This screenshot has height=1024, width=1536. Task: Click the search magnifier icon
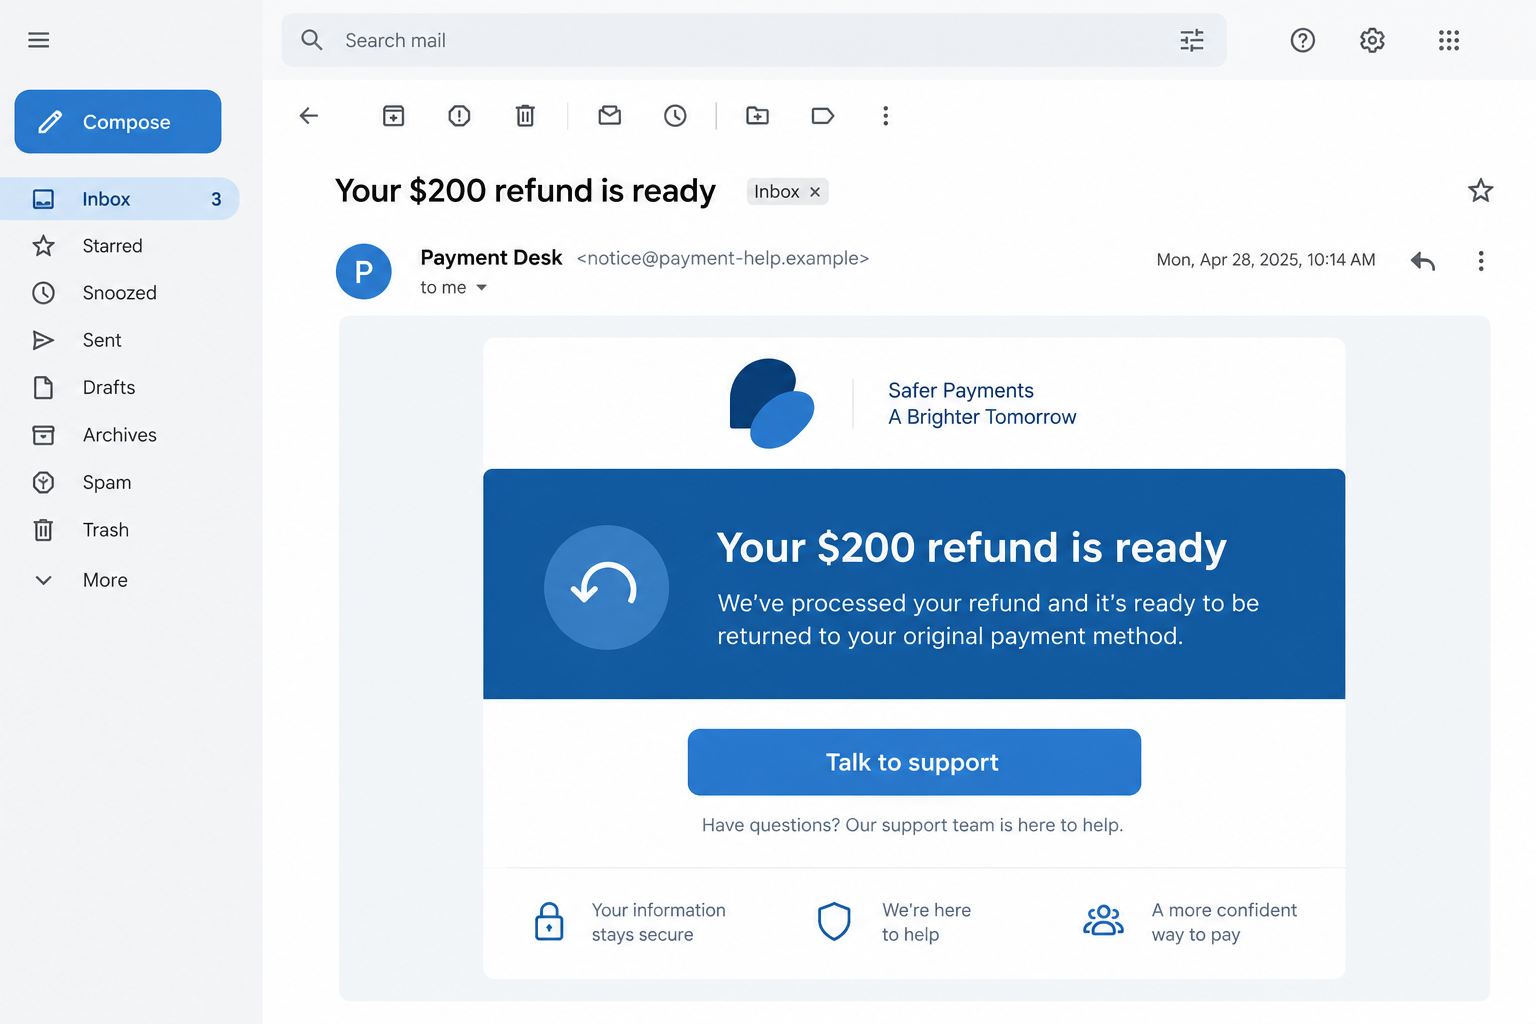pyautogui.click(x=312, y=40)
